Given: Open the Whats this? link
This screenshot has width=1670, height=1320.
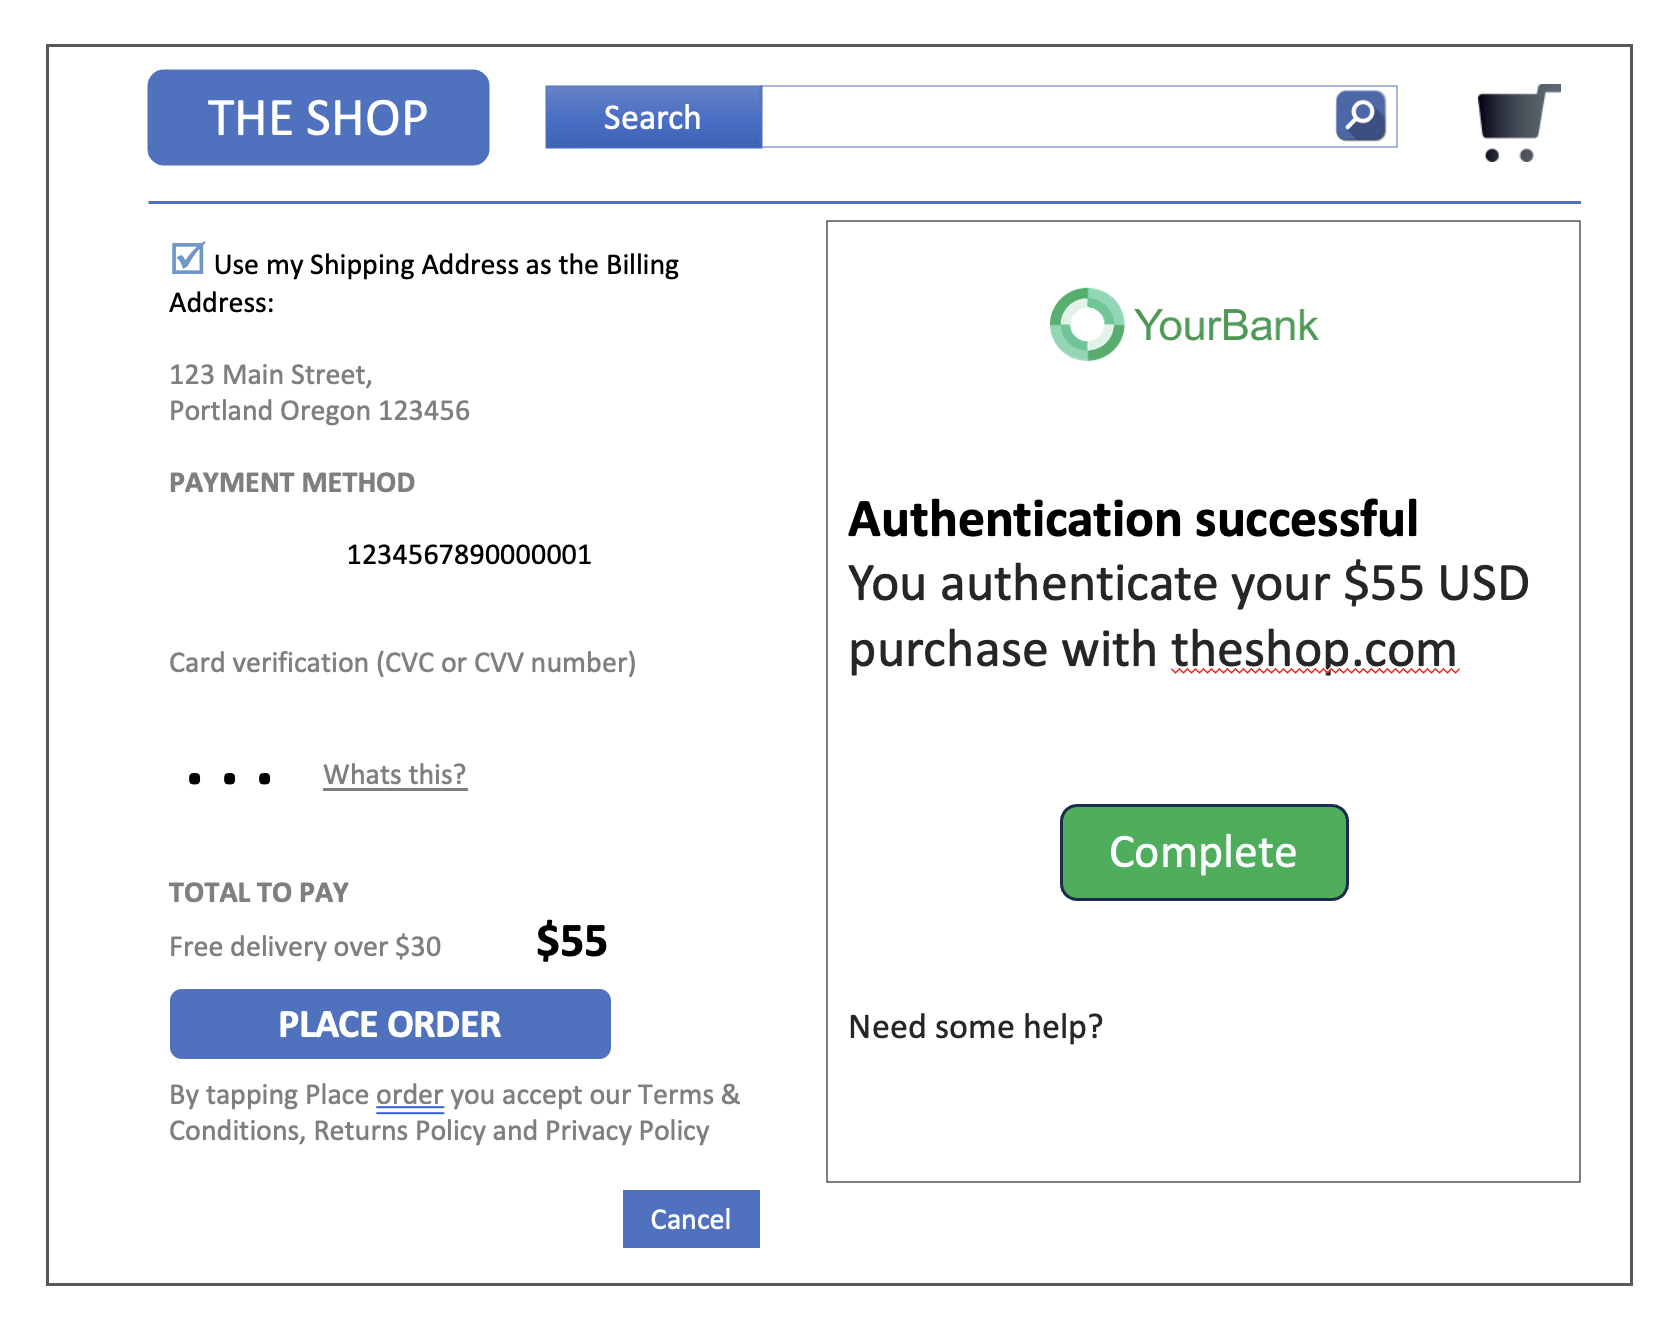Looking at the screenshot, I should click(x=395, y=775).
